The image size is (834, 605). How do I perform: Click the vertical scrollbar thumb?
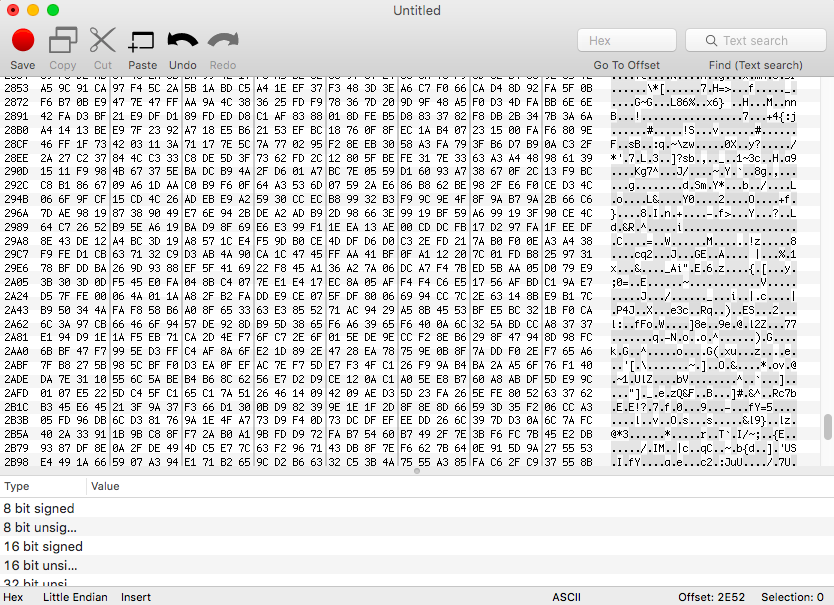pos(828,427)
